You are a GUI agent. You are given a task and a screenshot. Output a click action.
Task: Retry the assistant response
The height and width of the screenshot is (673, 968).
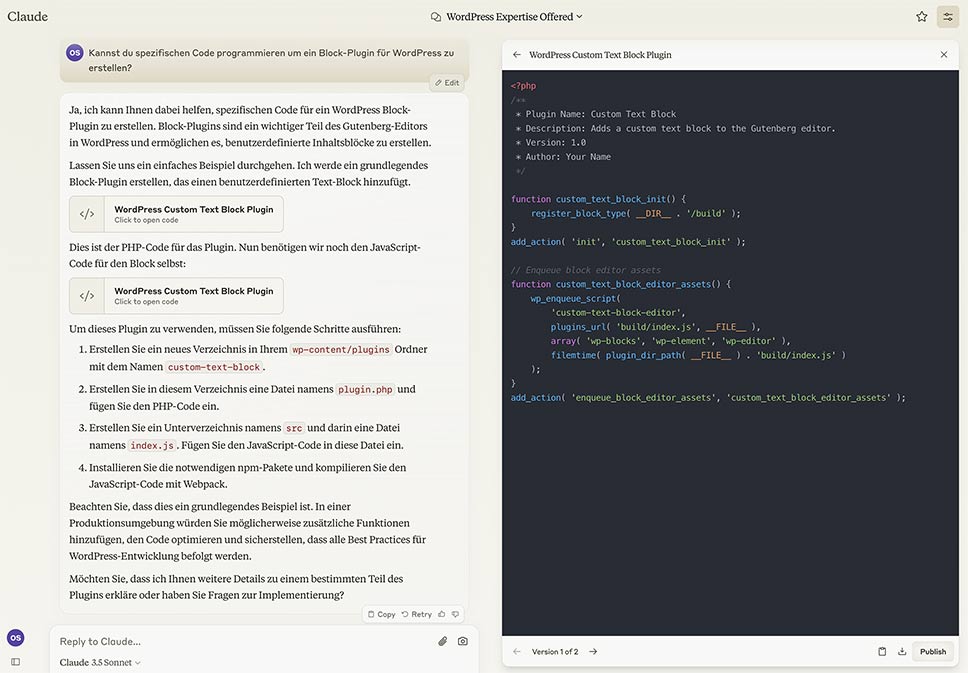[x=417, y=614]
